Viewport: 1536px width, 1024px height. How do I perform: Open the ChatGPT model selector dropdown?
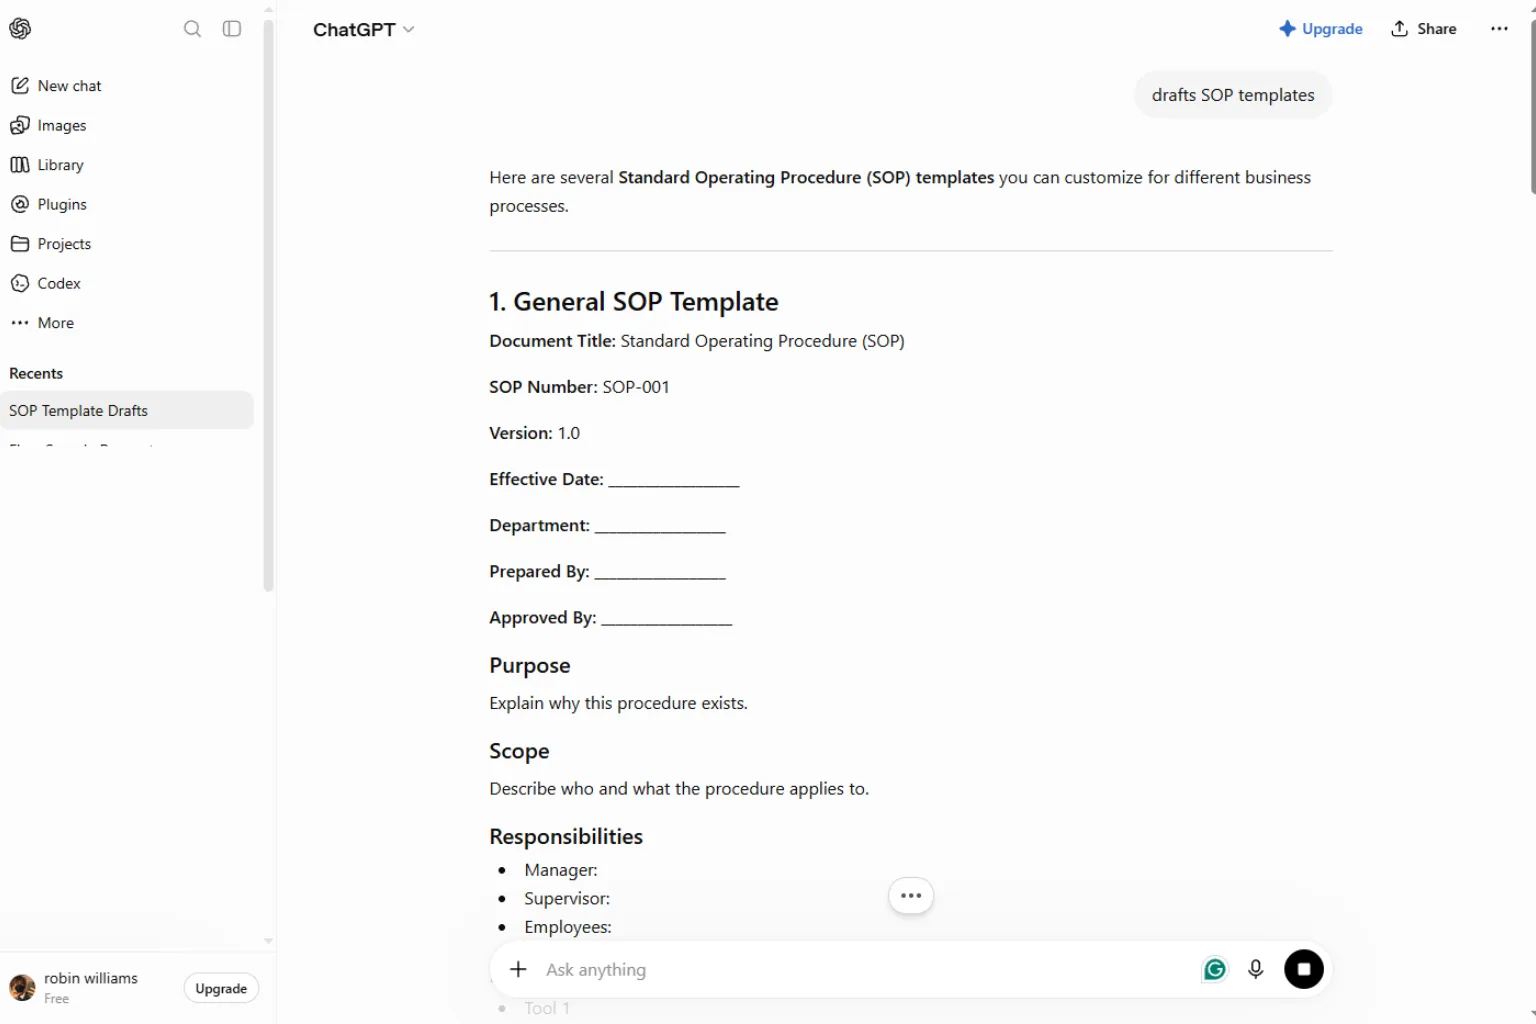(363, 30)
